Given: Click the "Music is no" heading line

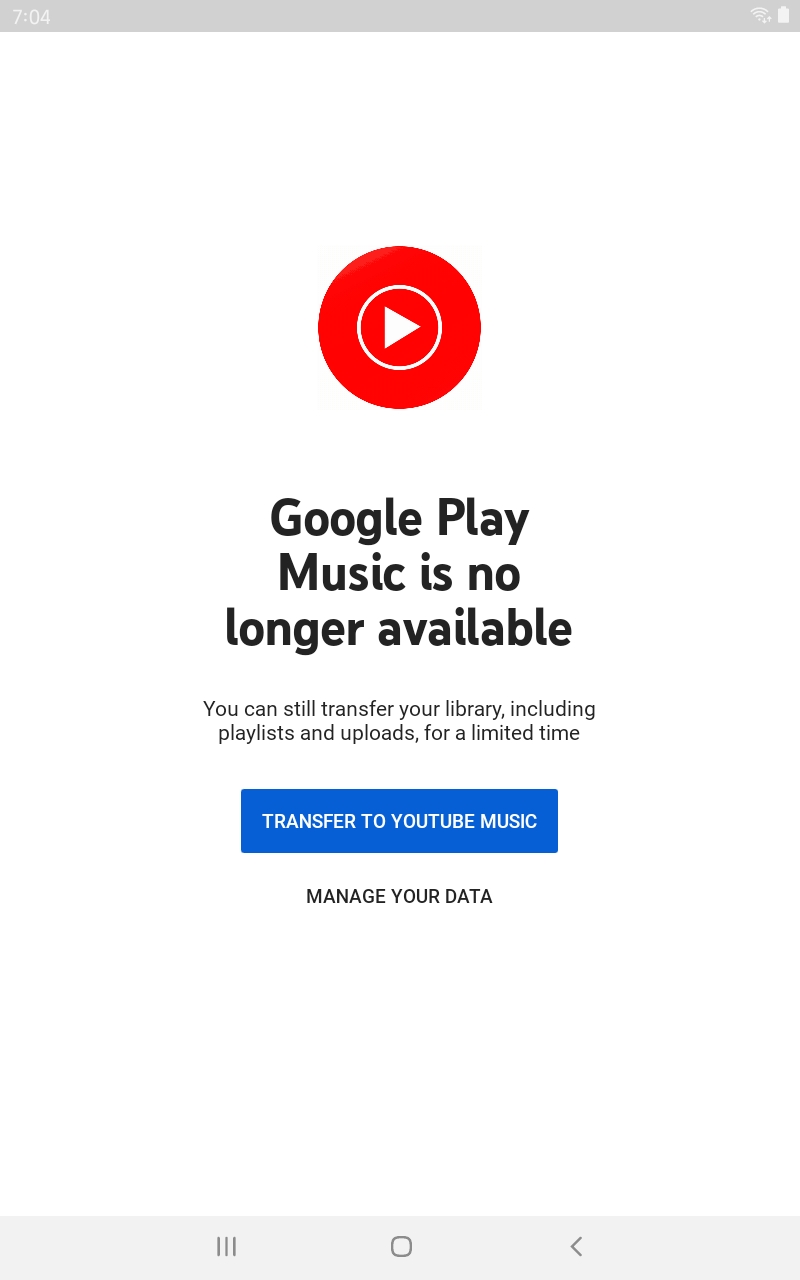Looking at the screenshot, I should [x=399, y=574].
